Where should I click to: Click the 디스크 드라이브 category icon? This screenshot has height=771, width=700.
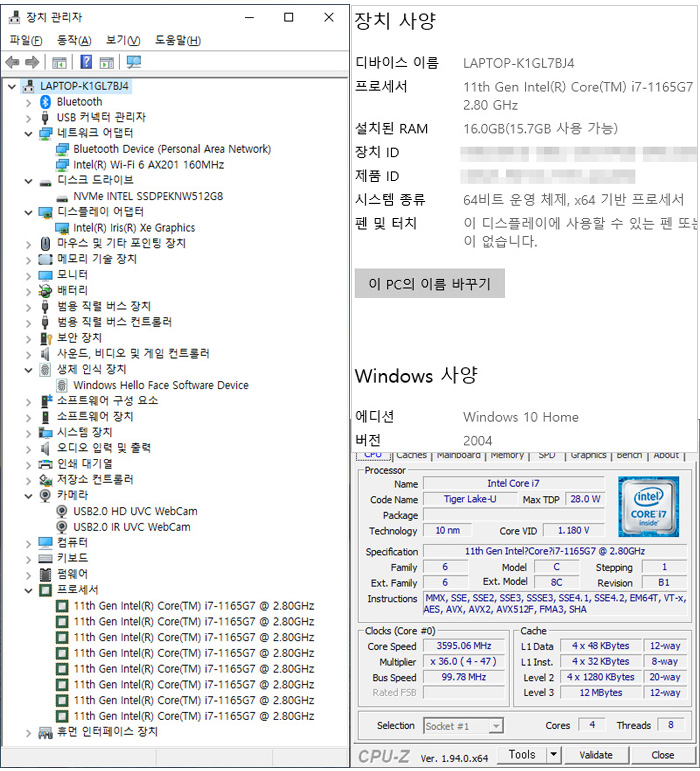45,183
